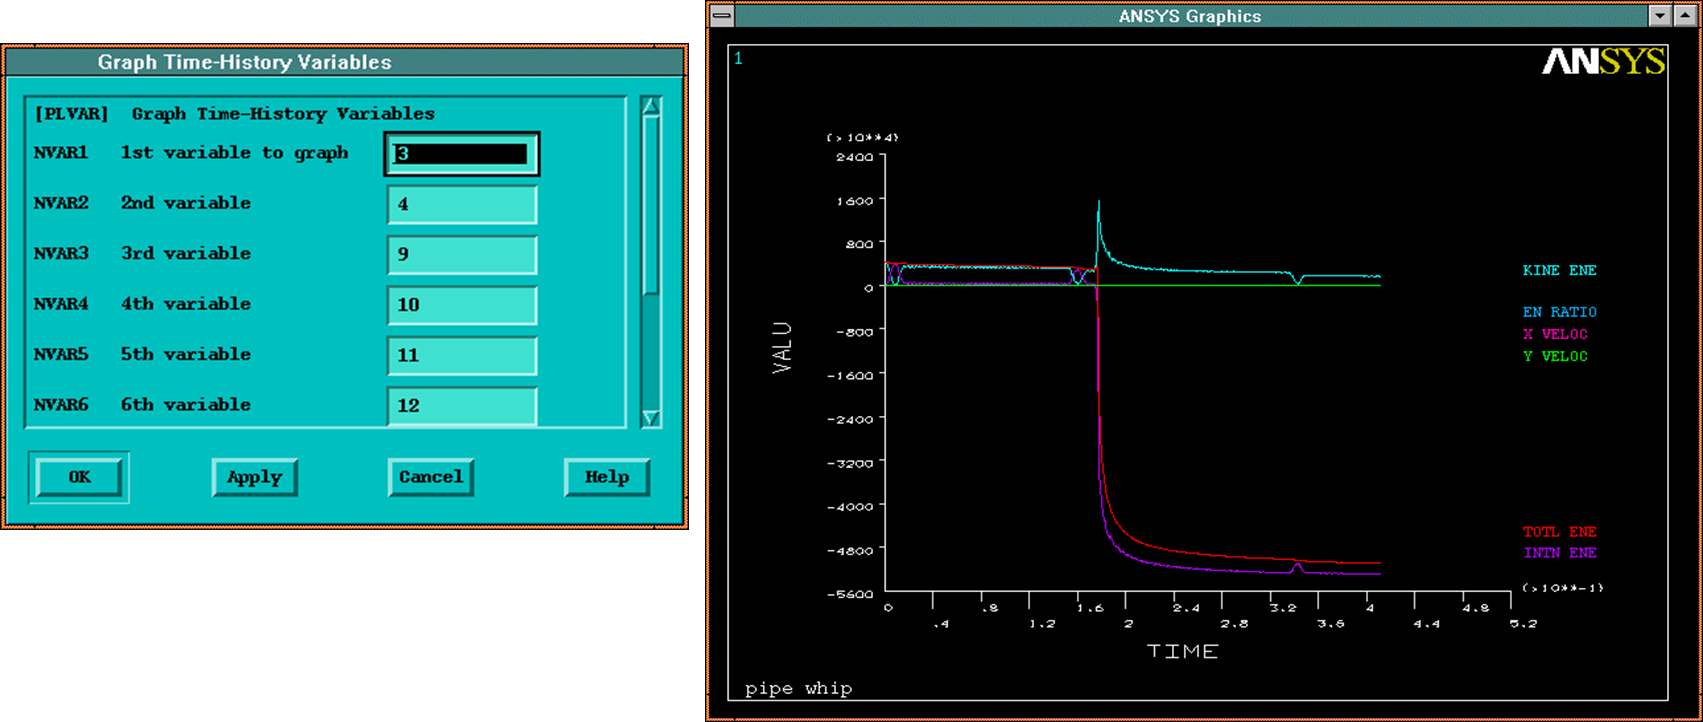This screenshot has width=1703, height=722.
Task: Click the dialog vertical scrollbar thumb
Action: click(x=651, y=206)
